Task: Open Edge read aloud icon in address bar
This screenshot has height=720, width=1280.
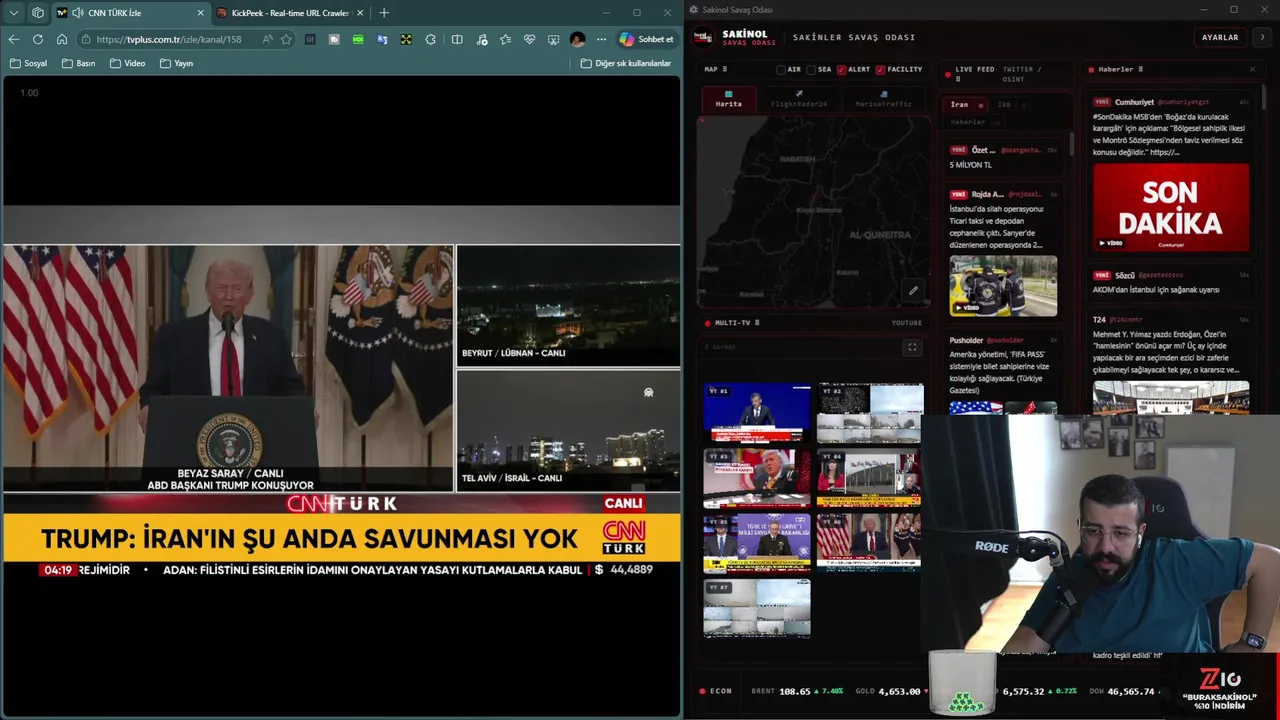Action: click(x=267, y=39)
